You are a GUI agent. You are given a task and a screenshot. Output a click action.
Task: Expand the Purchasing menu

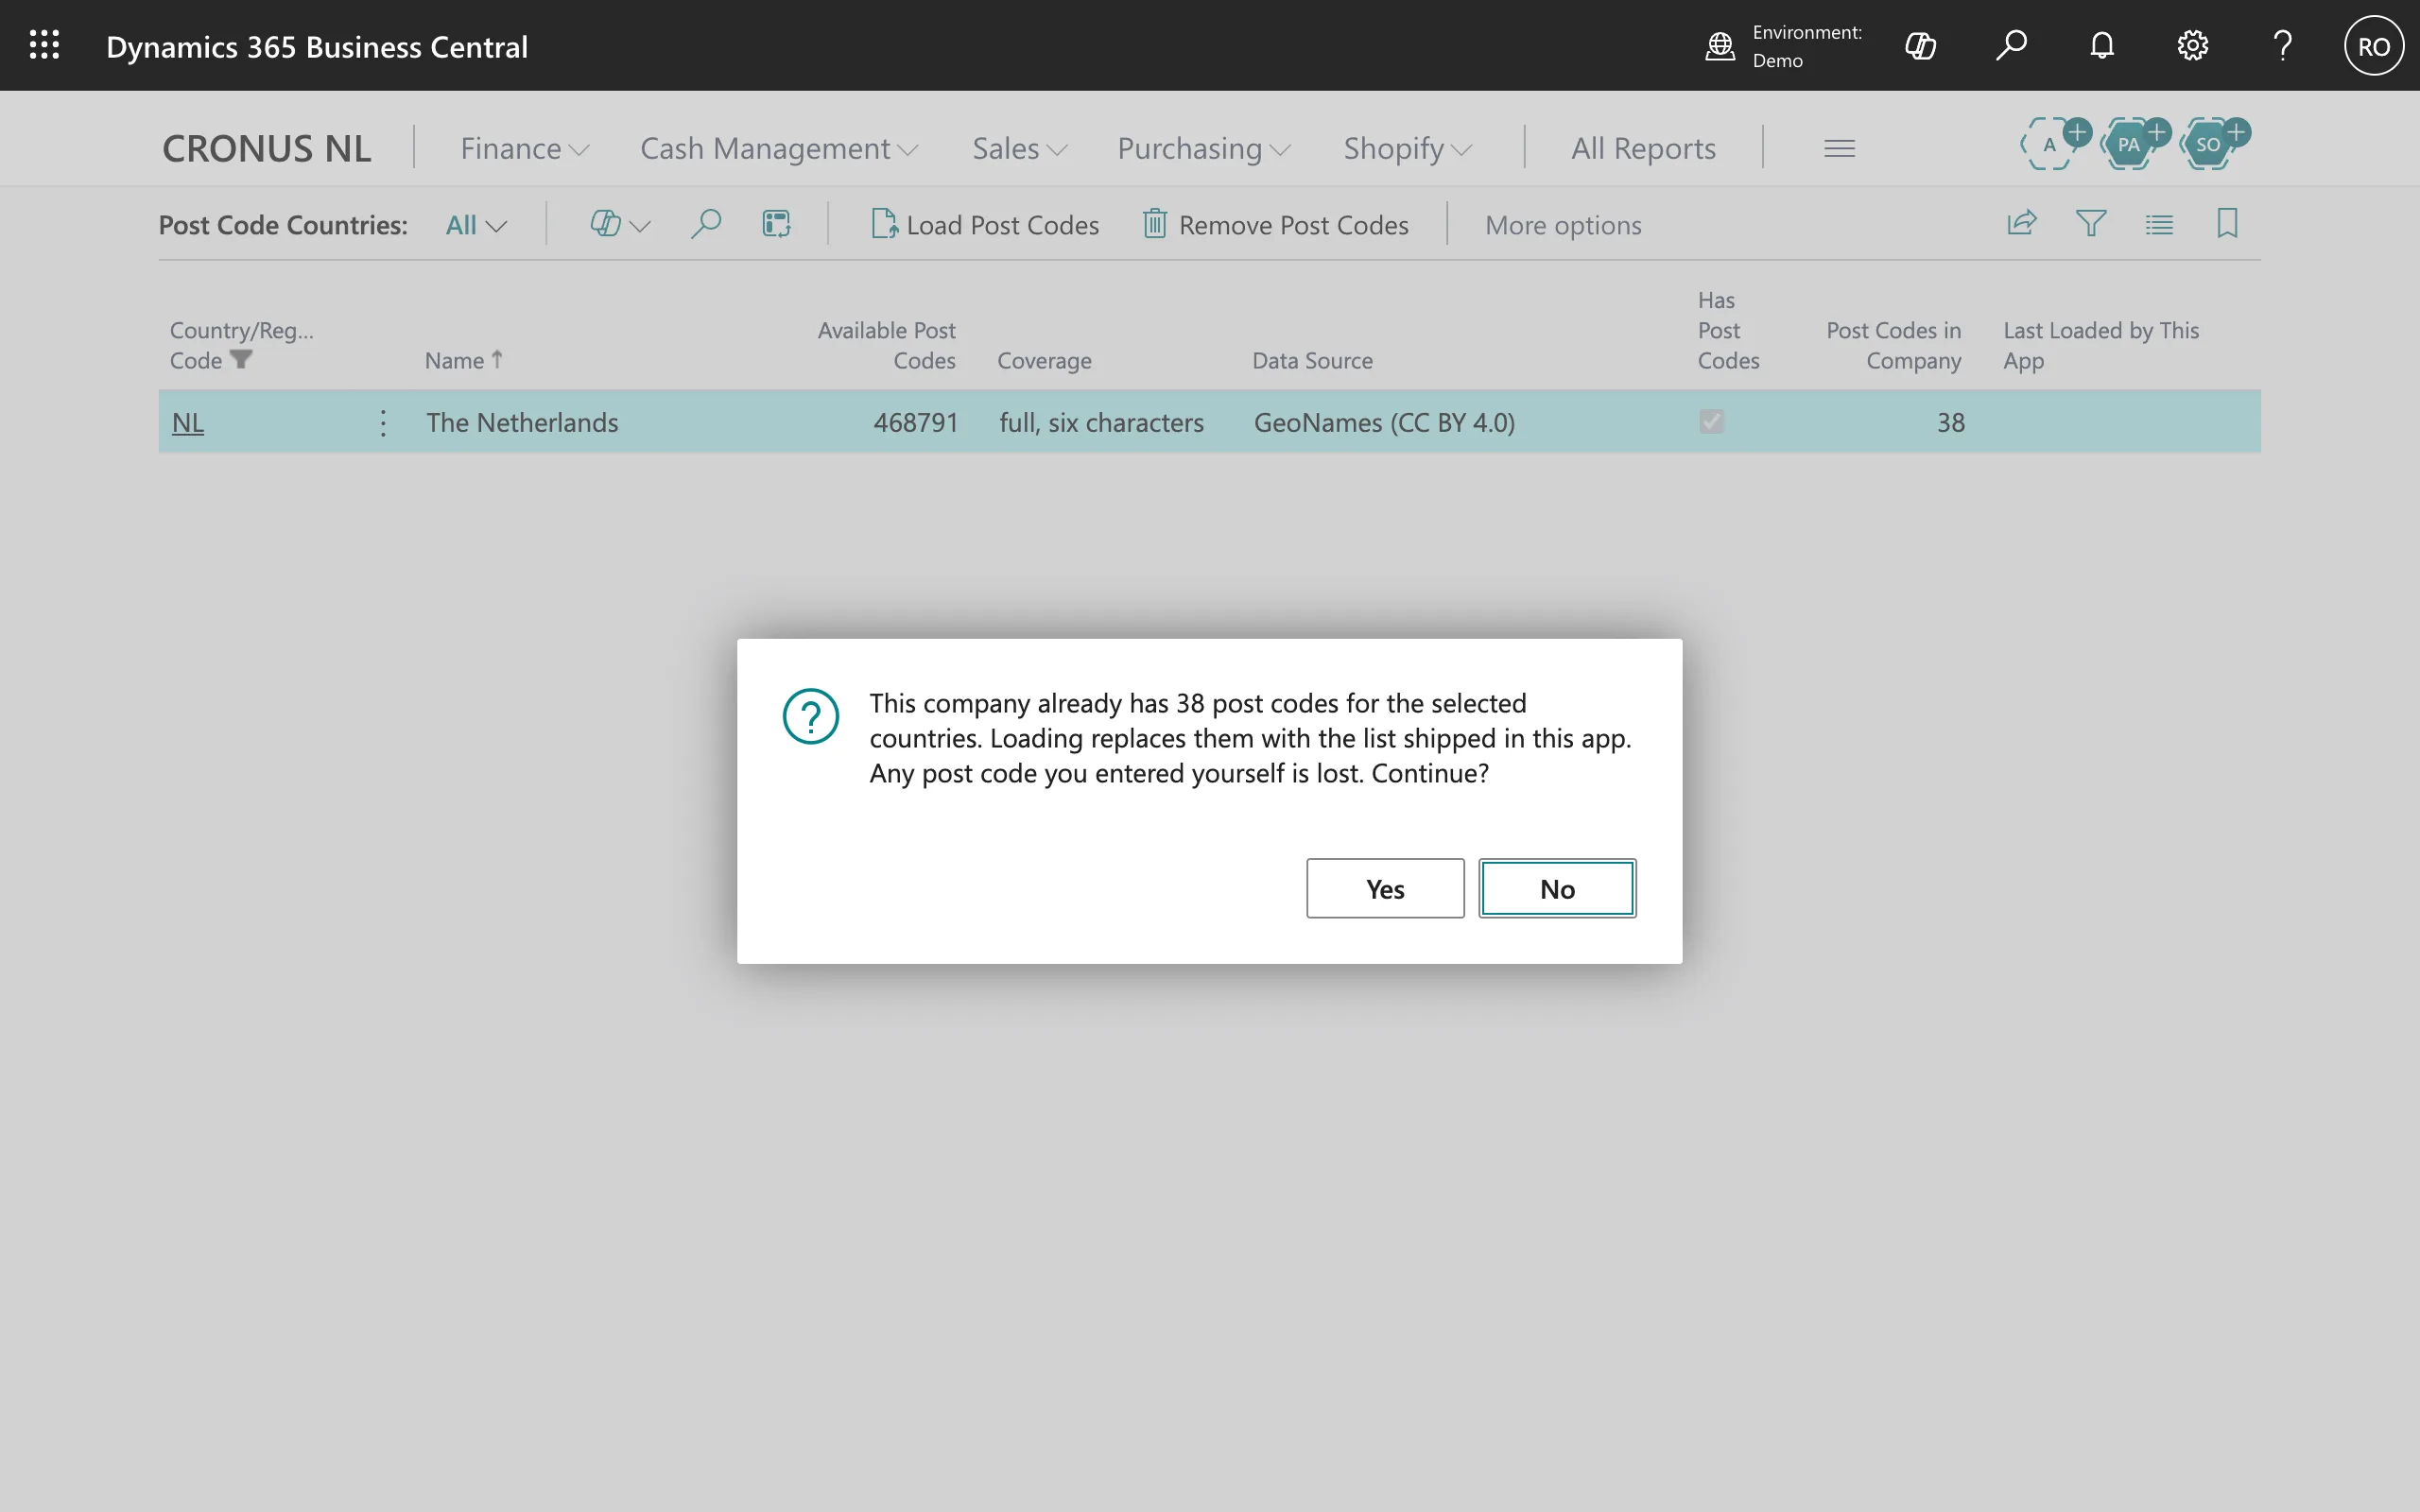pos(1204,148)
